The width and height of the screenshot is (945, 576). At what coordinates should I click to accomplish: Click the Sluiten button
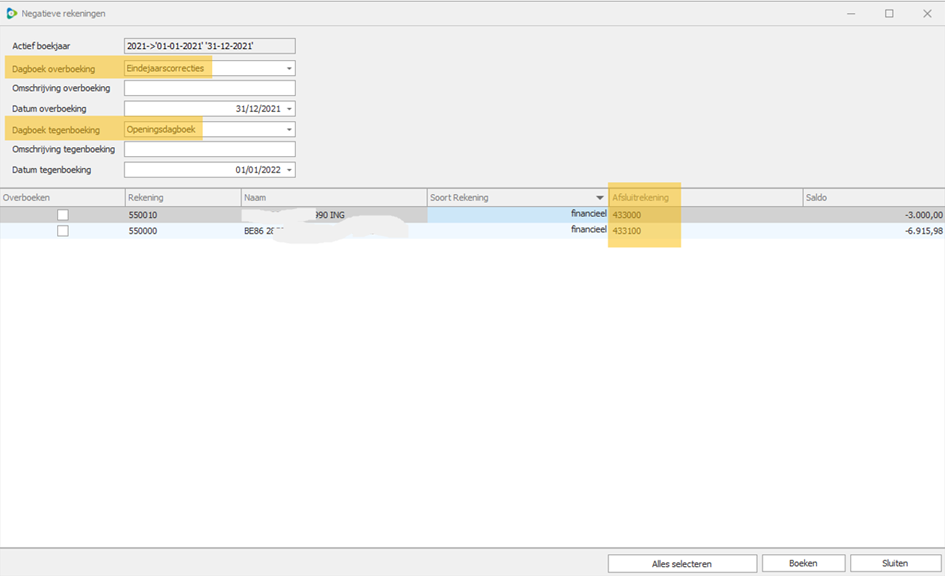point(895,564)
